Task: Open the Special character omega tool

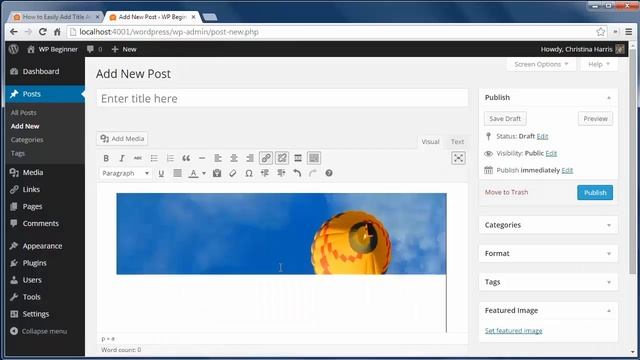Action: 249,173
